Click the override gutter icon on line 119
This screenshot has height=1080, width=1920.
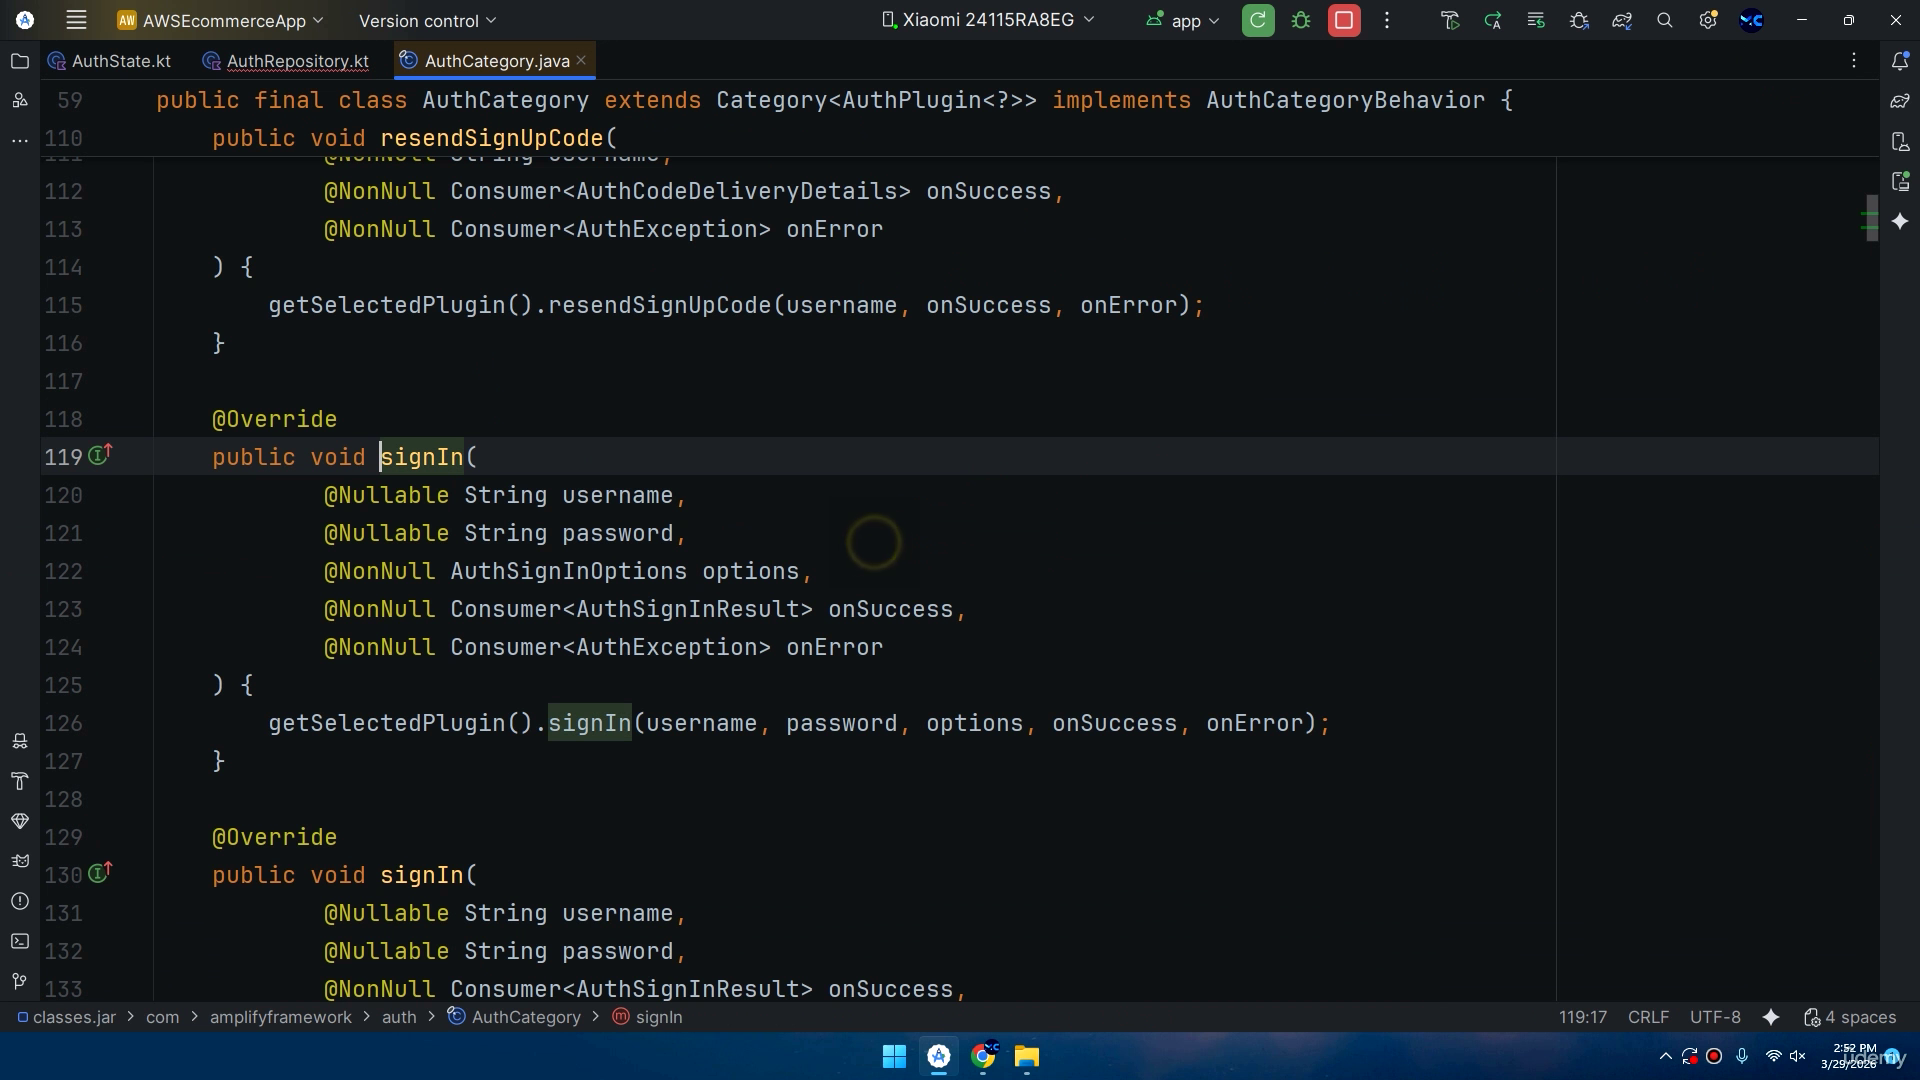100,455
